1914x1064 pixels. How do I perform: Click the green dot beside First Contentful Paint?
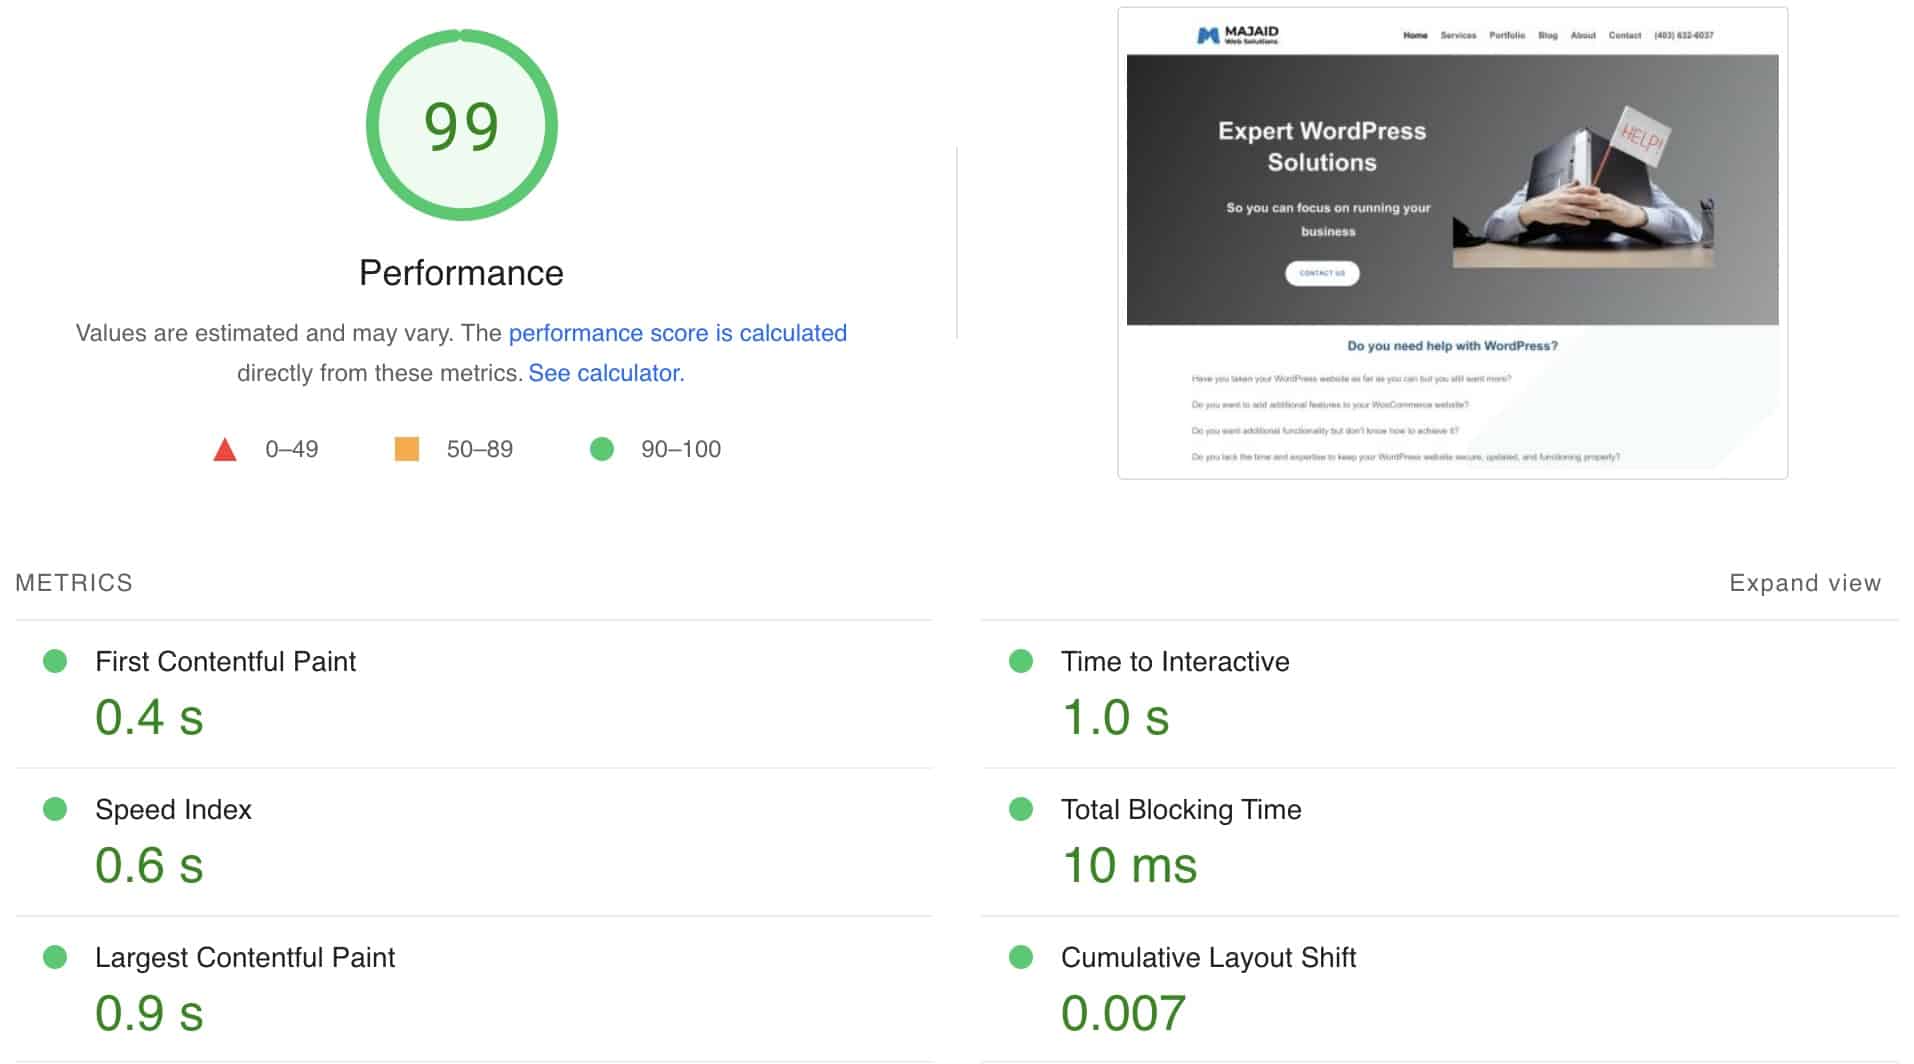[x=55, y=661]
